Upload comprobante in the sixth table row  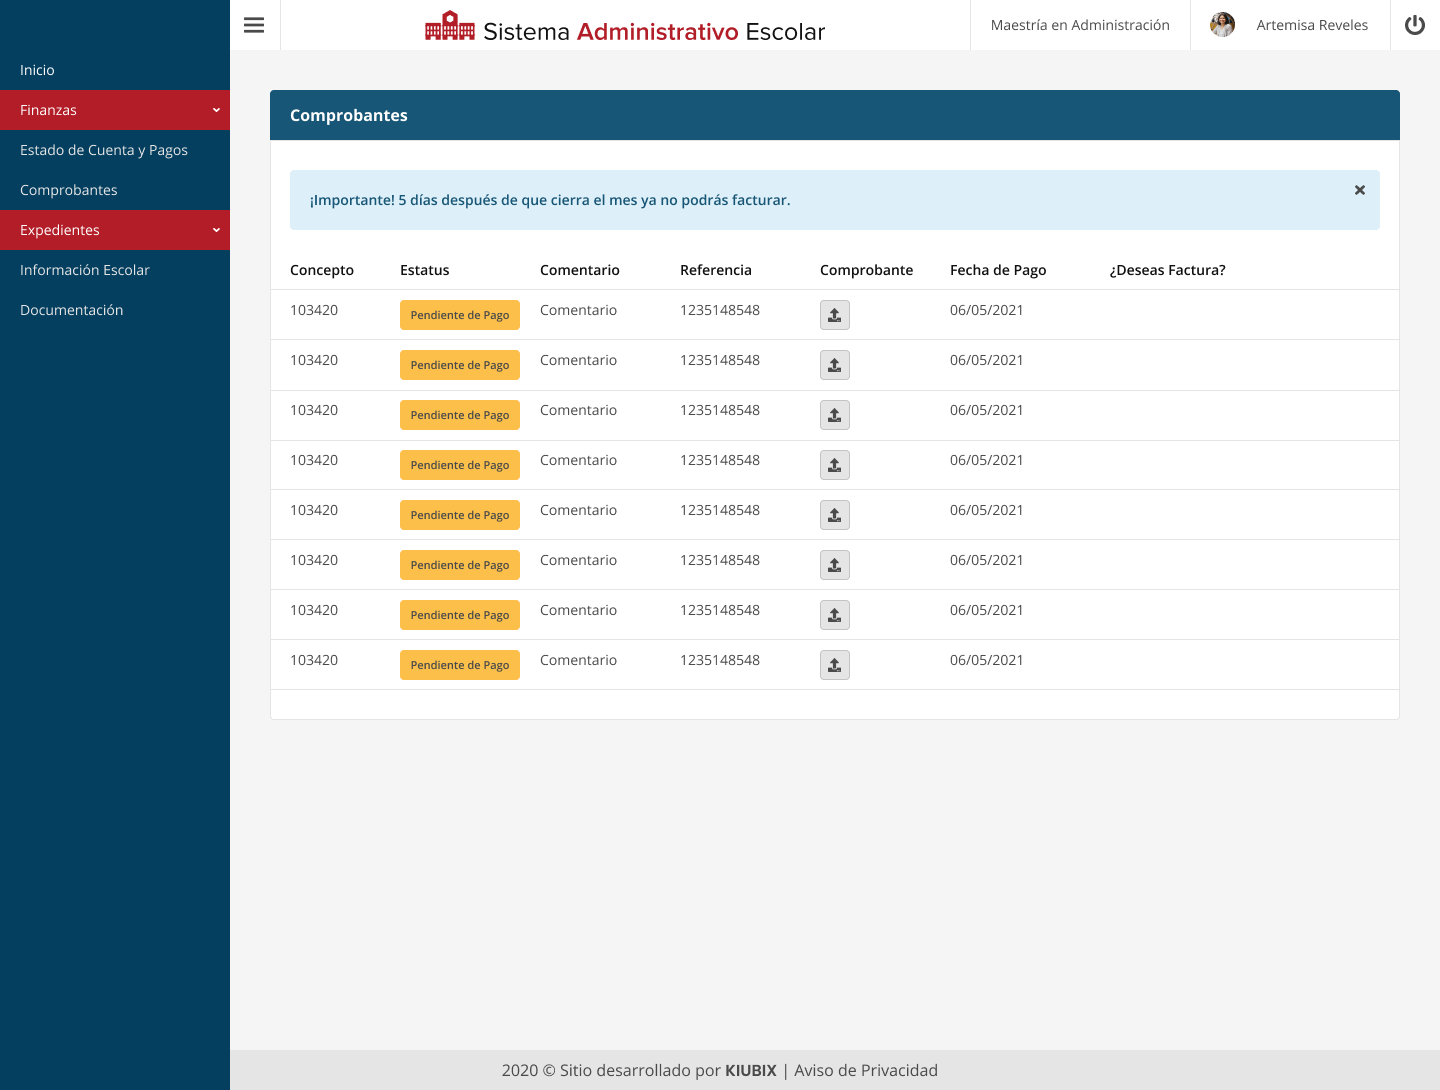834,565
